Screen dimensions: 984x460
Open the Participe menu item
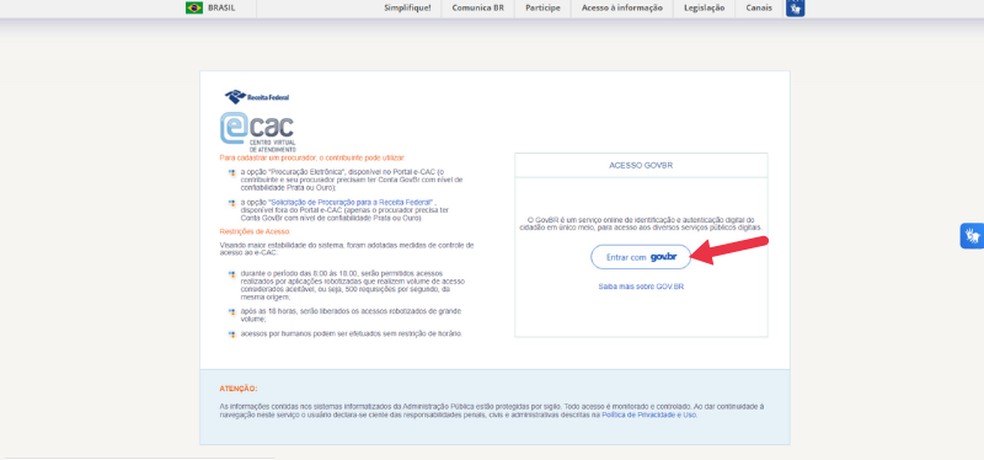[x=543, y=8]
